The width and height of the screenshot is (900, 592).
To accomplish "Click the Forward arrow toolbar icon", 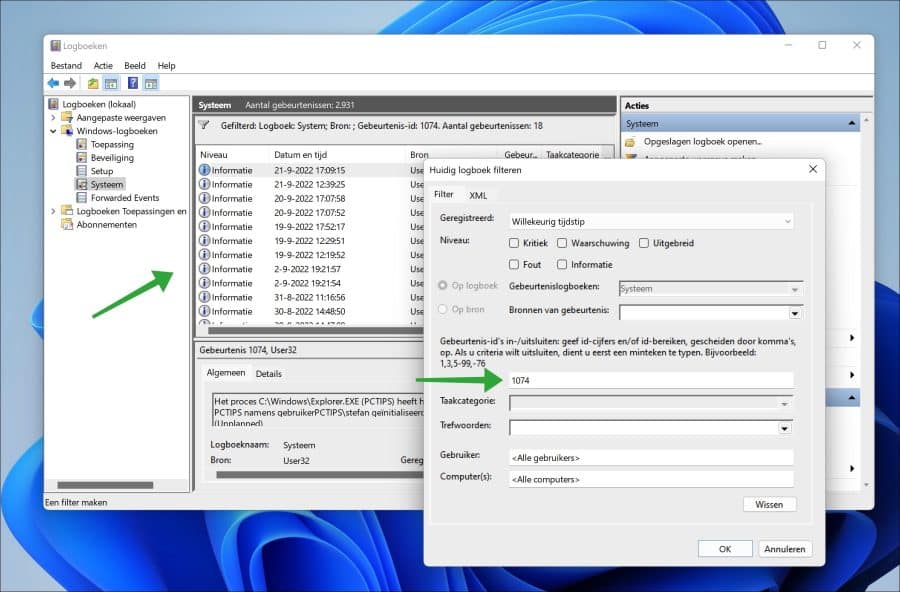I will point(70,83).
